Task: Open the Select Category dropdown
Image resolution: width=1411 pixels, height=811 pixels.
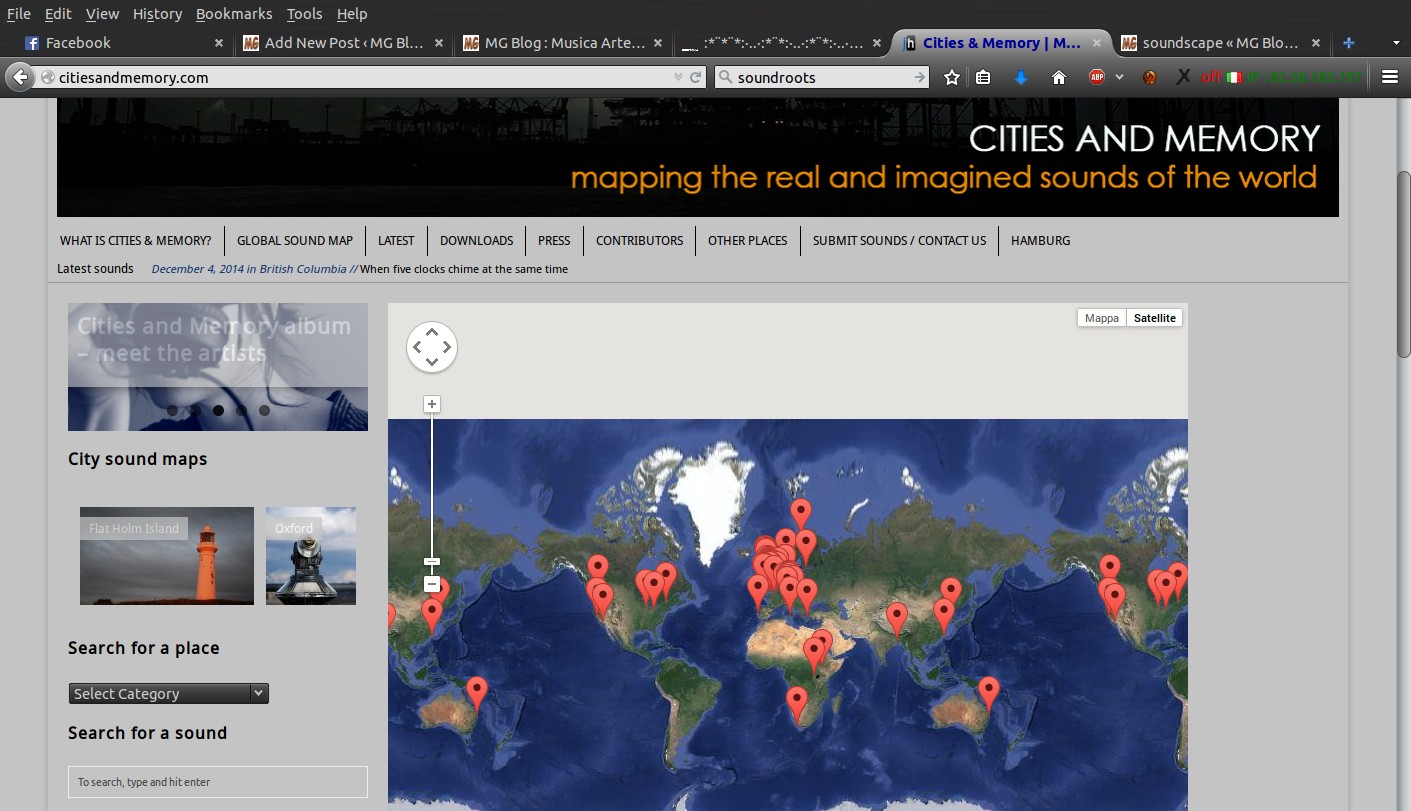Action: pyautogui.click(x=169, y=693)
